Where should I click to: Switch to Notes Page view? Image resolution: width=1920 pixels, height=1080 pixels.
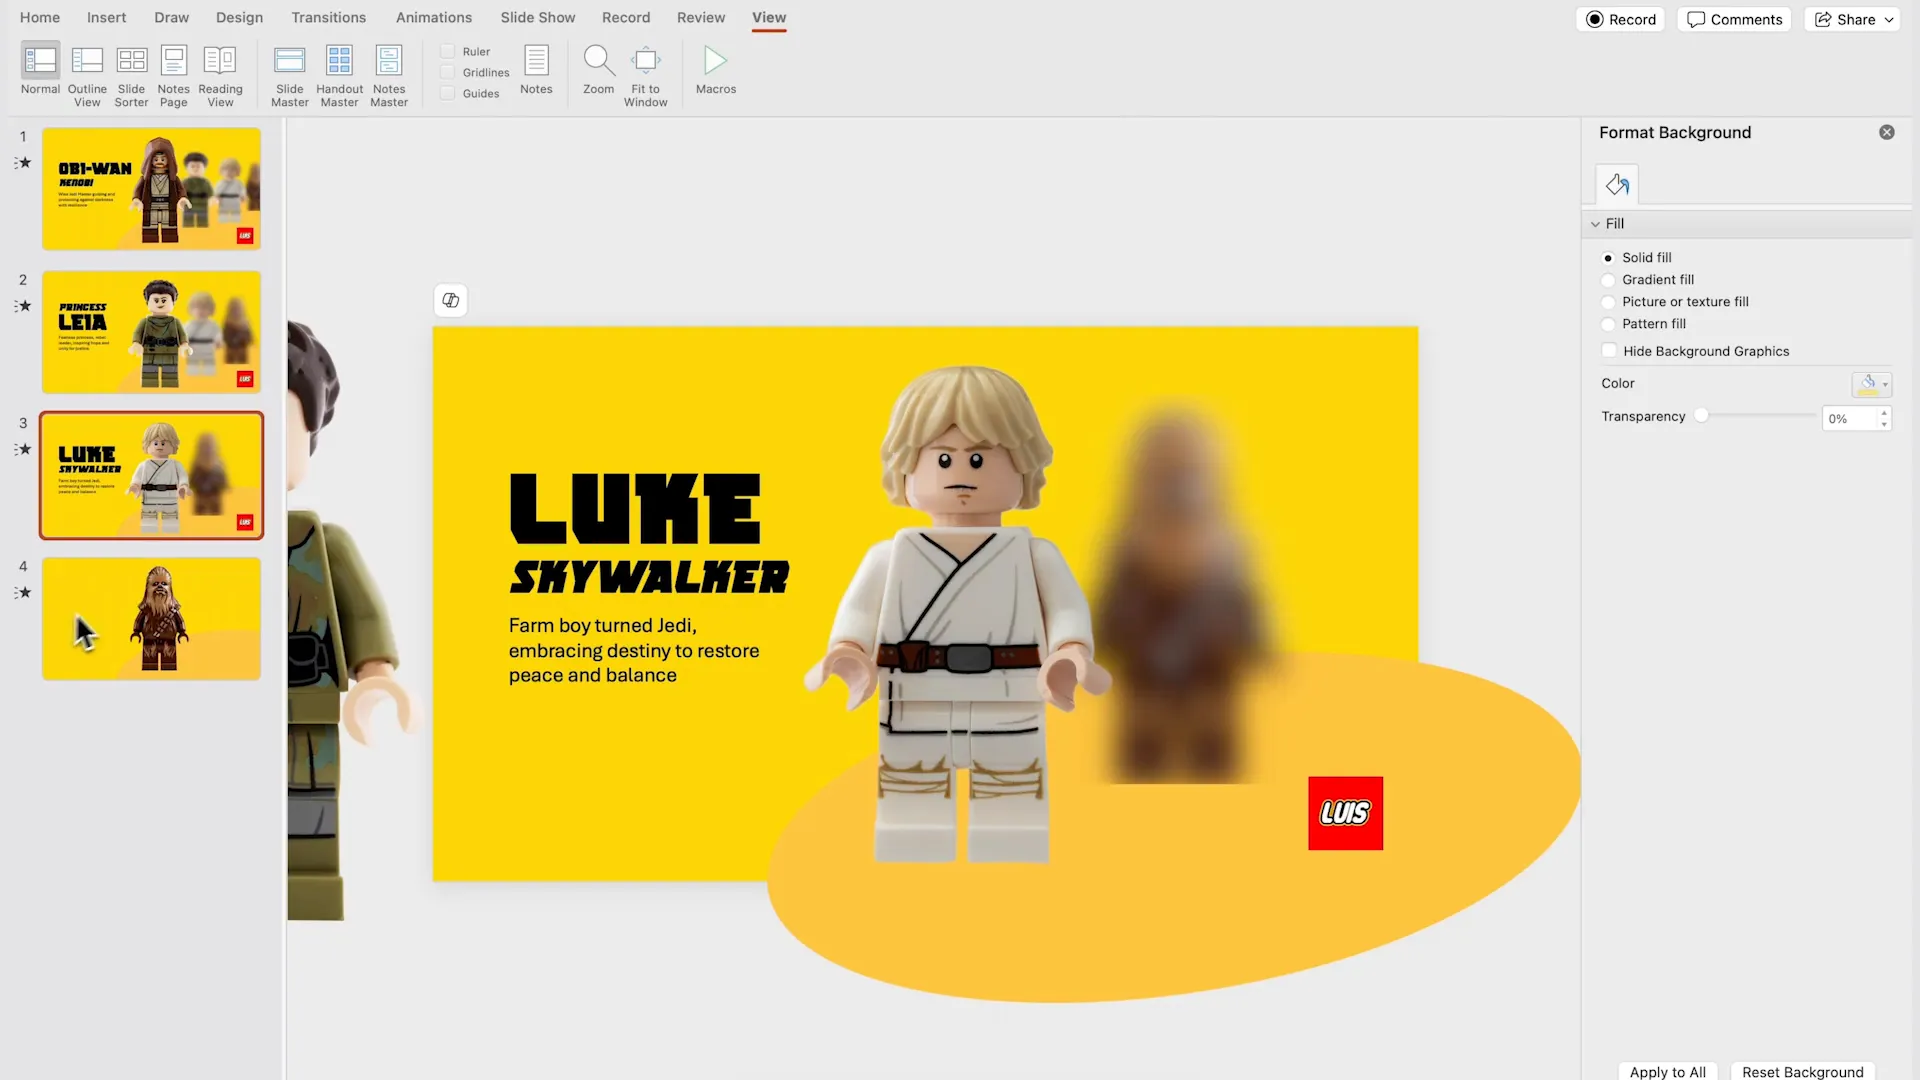[173, 76]
